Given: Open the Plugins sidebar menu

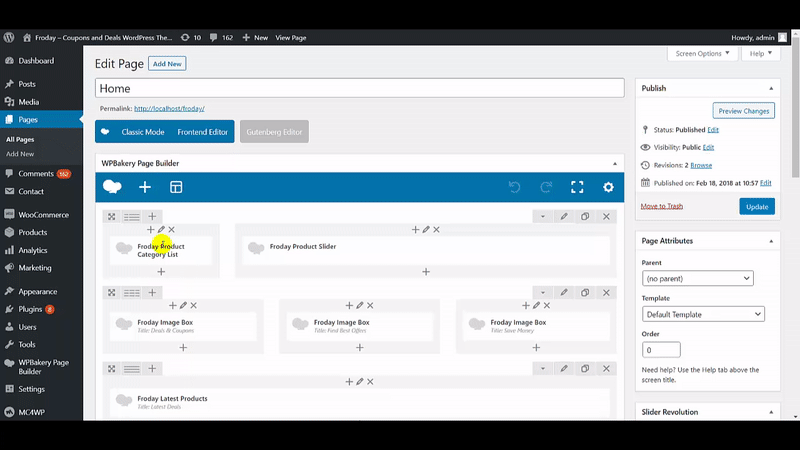Looking at the screenshot, I should coord(32,309).
